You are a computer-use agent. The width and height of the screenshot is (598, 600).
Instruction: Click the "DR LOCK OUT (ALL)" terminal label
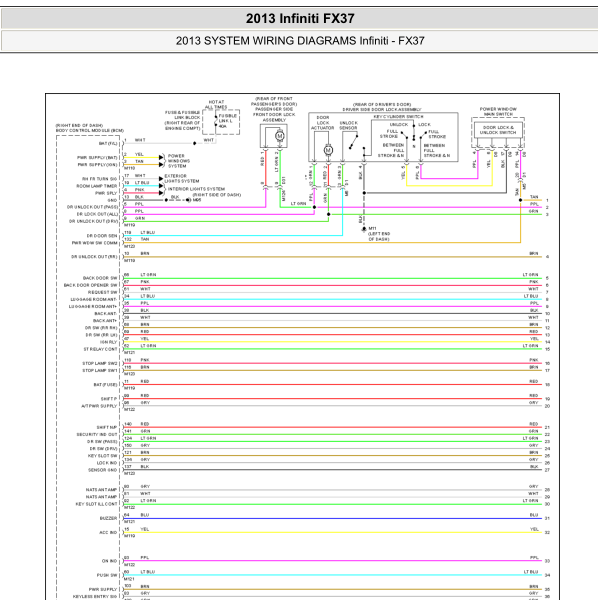click(97, 214)
